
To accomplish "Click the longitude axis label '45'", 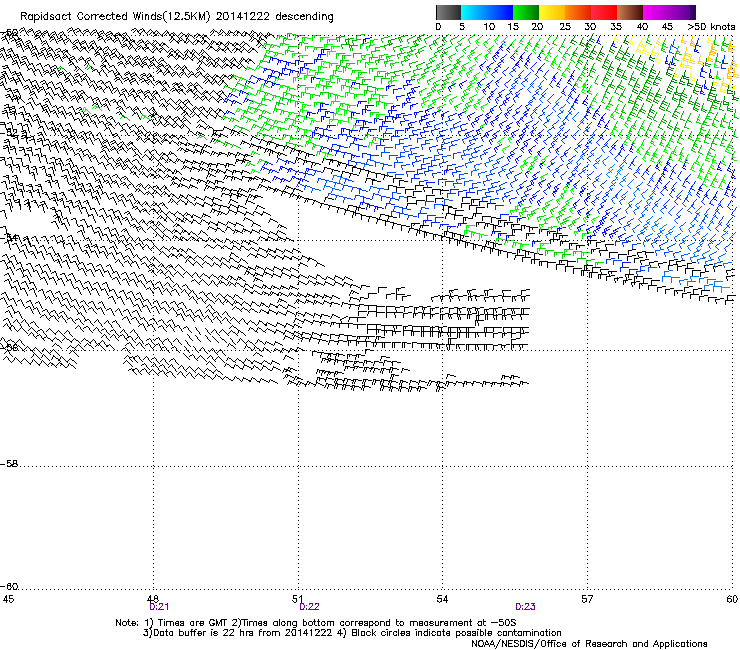I will (x=8, y=599).
